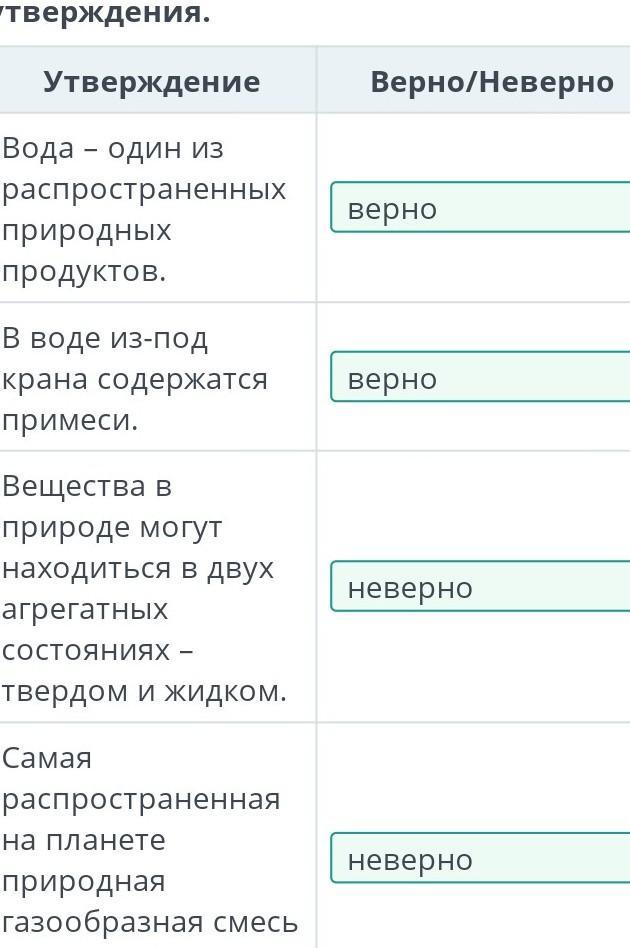
Task: Click the phrase 'газообразная смесь'
Action: coord(150,923)
